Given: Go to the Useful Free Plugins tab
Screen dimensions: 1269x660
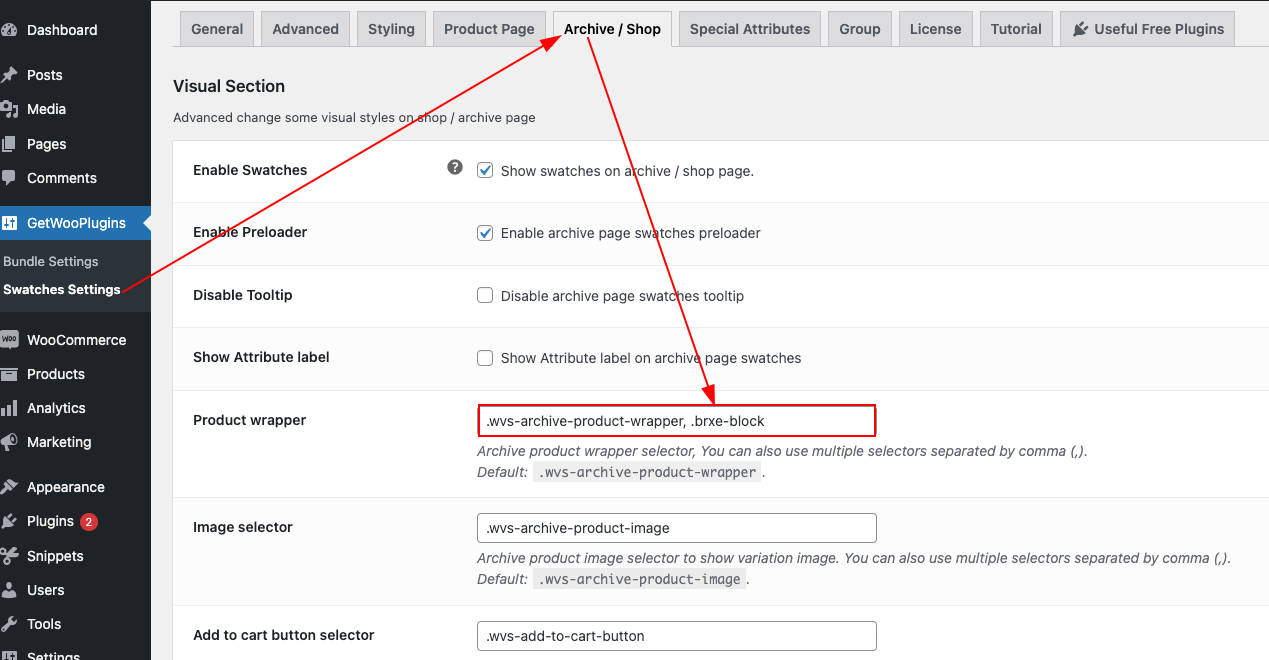Looking at the screenshot, I should coord(1148,29).
